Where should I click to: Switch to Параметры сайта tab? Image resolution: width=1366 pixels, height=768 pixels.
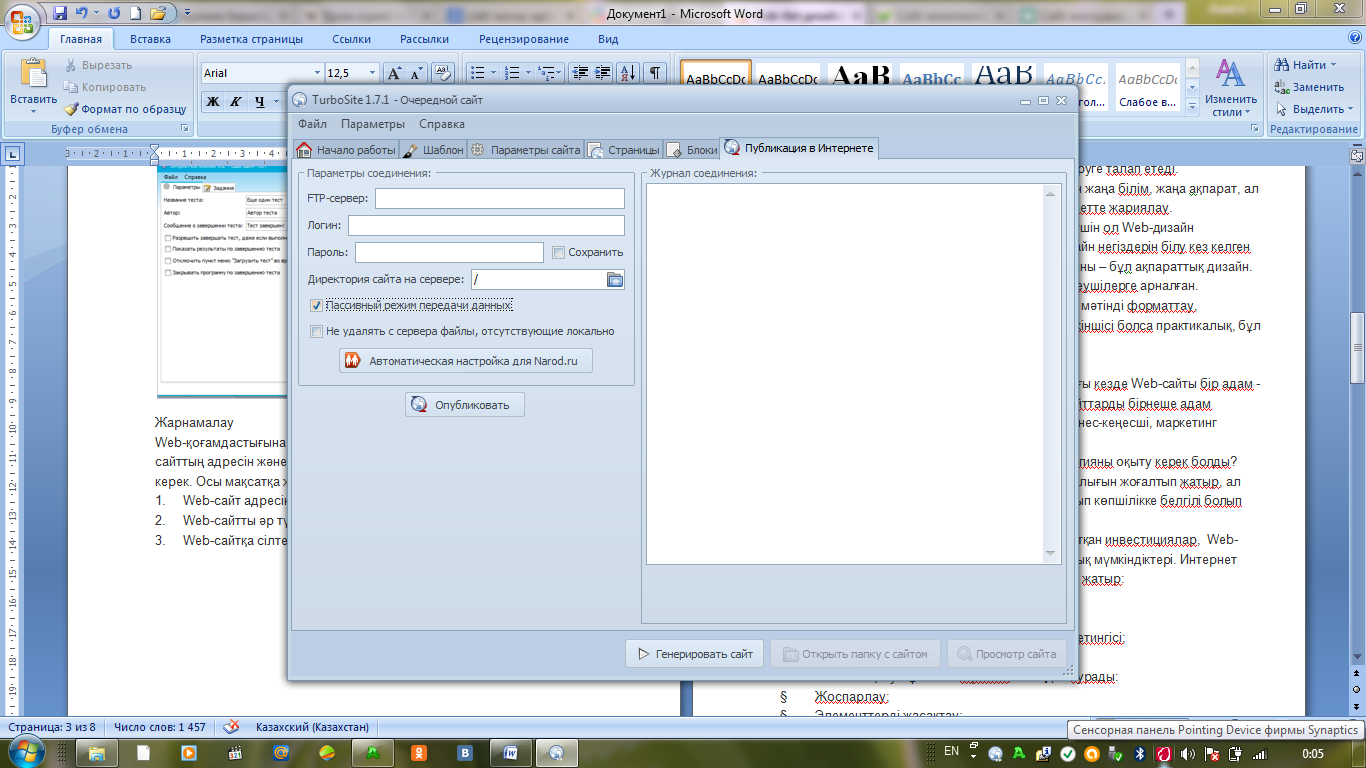click(x=526, y=150)
